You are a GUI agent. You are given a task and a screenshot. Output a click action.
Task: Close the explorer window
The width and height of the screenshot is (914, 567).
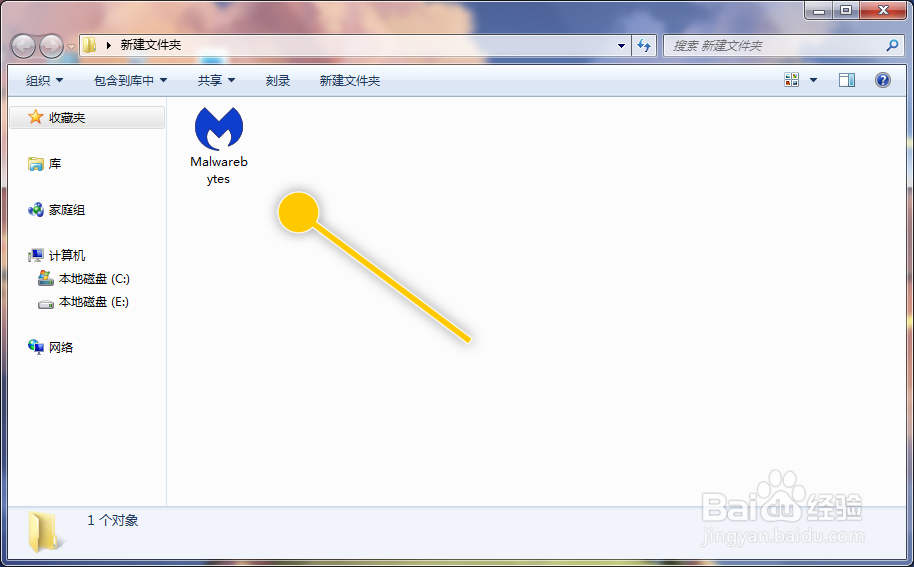883,10
